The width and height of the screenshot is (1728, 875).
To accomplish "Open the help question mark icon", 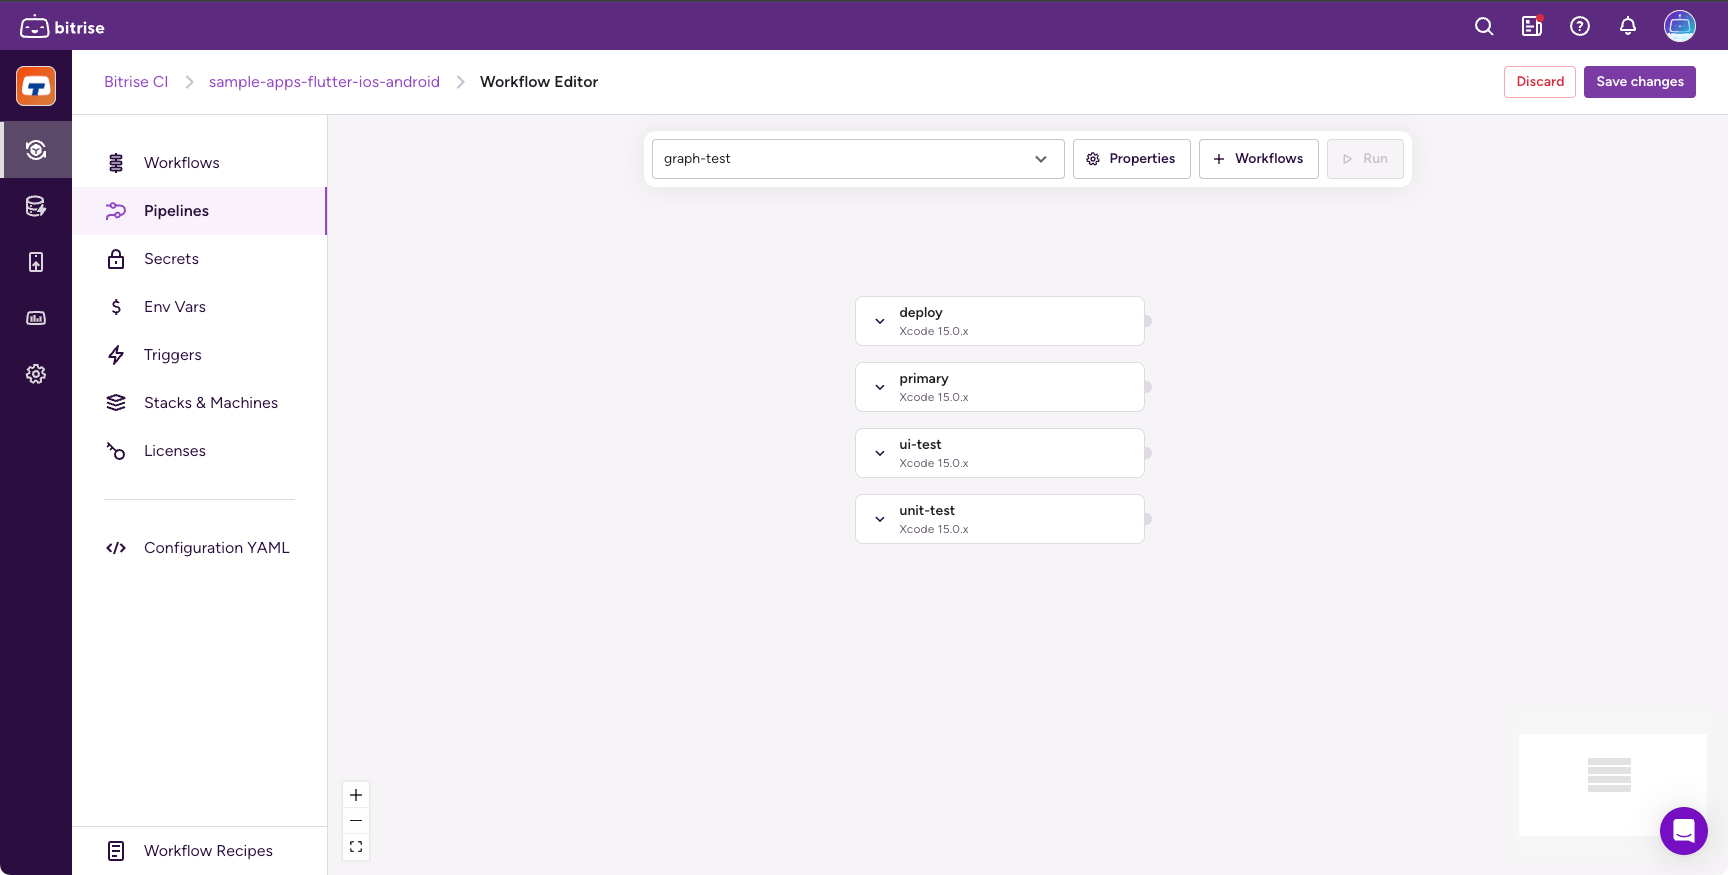I will coord(1580,27).
